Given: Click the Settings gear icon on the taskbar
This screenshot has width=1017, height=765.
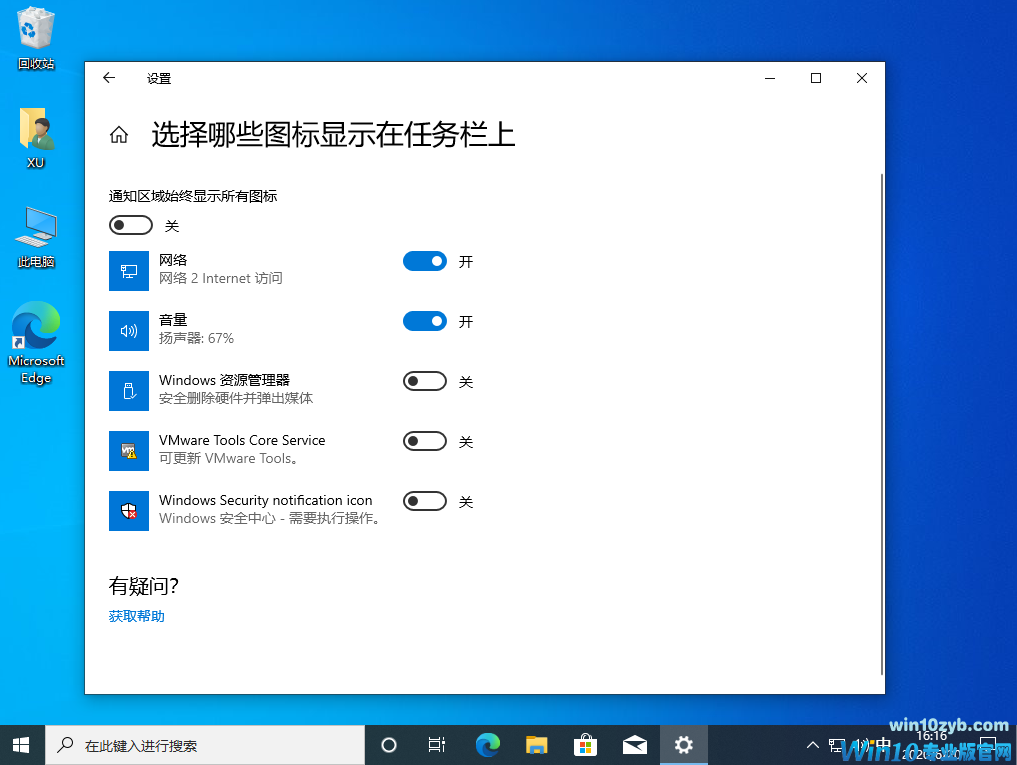Looking at the screenshot, I should (x=684, y=744).
